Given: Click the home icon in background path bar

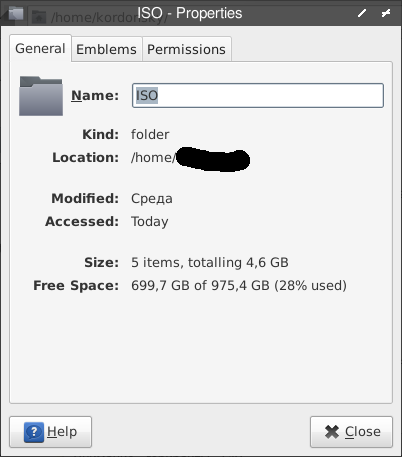Looking at the screenshot, I should [x=39, y=17].
